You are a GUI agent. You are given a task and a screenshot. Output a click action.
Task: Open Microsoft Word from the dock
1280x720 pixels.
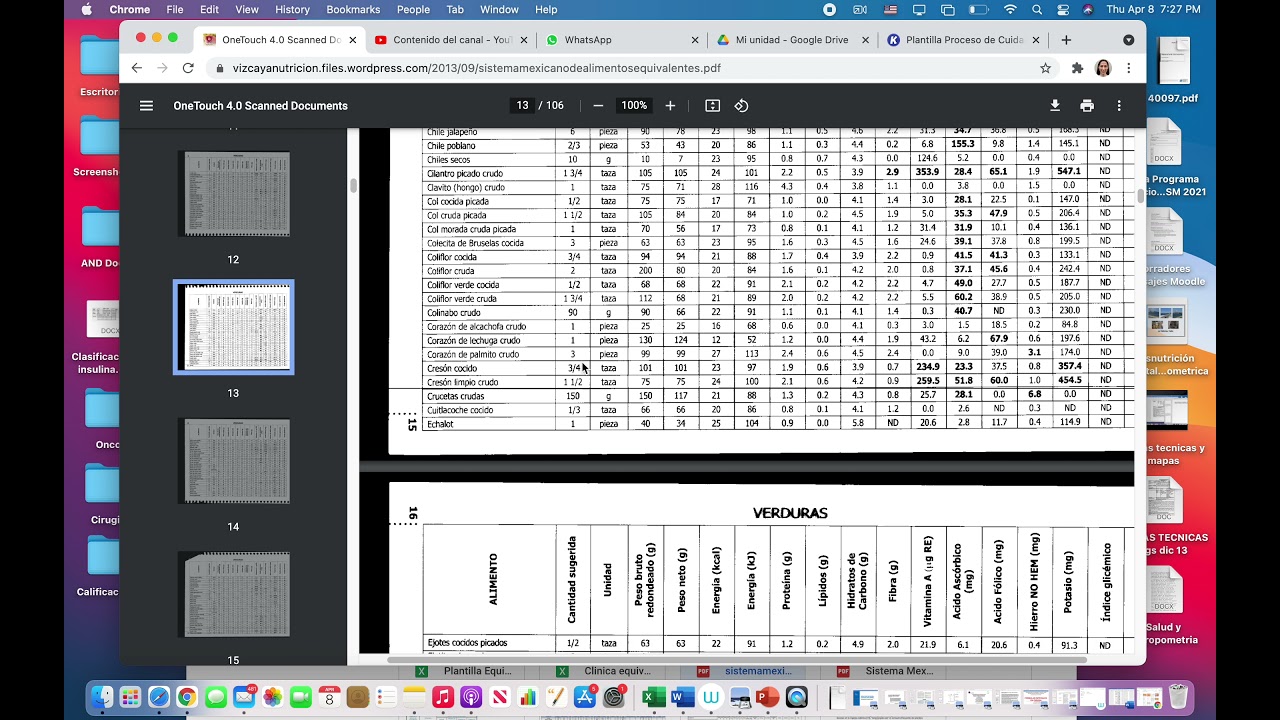point(683,697)
